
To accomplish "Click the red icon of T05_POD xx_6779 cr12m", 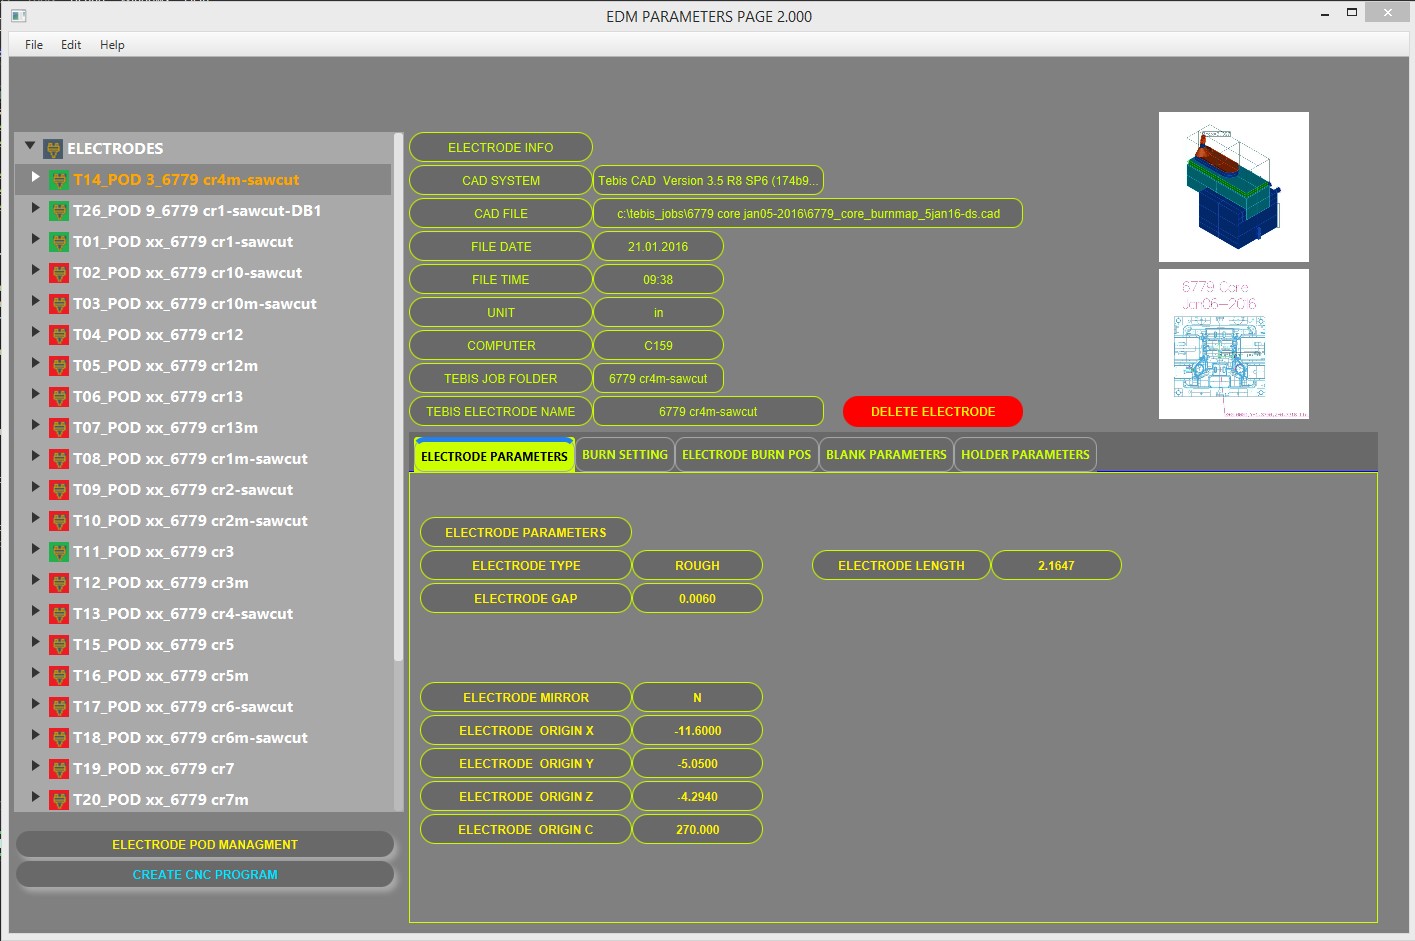I will tap(59, 366).
